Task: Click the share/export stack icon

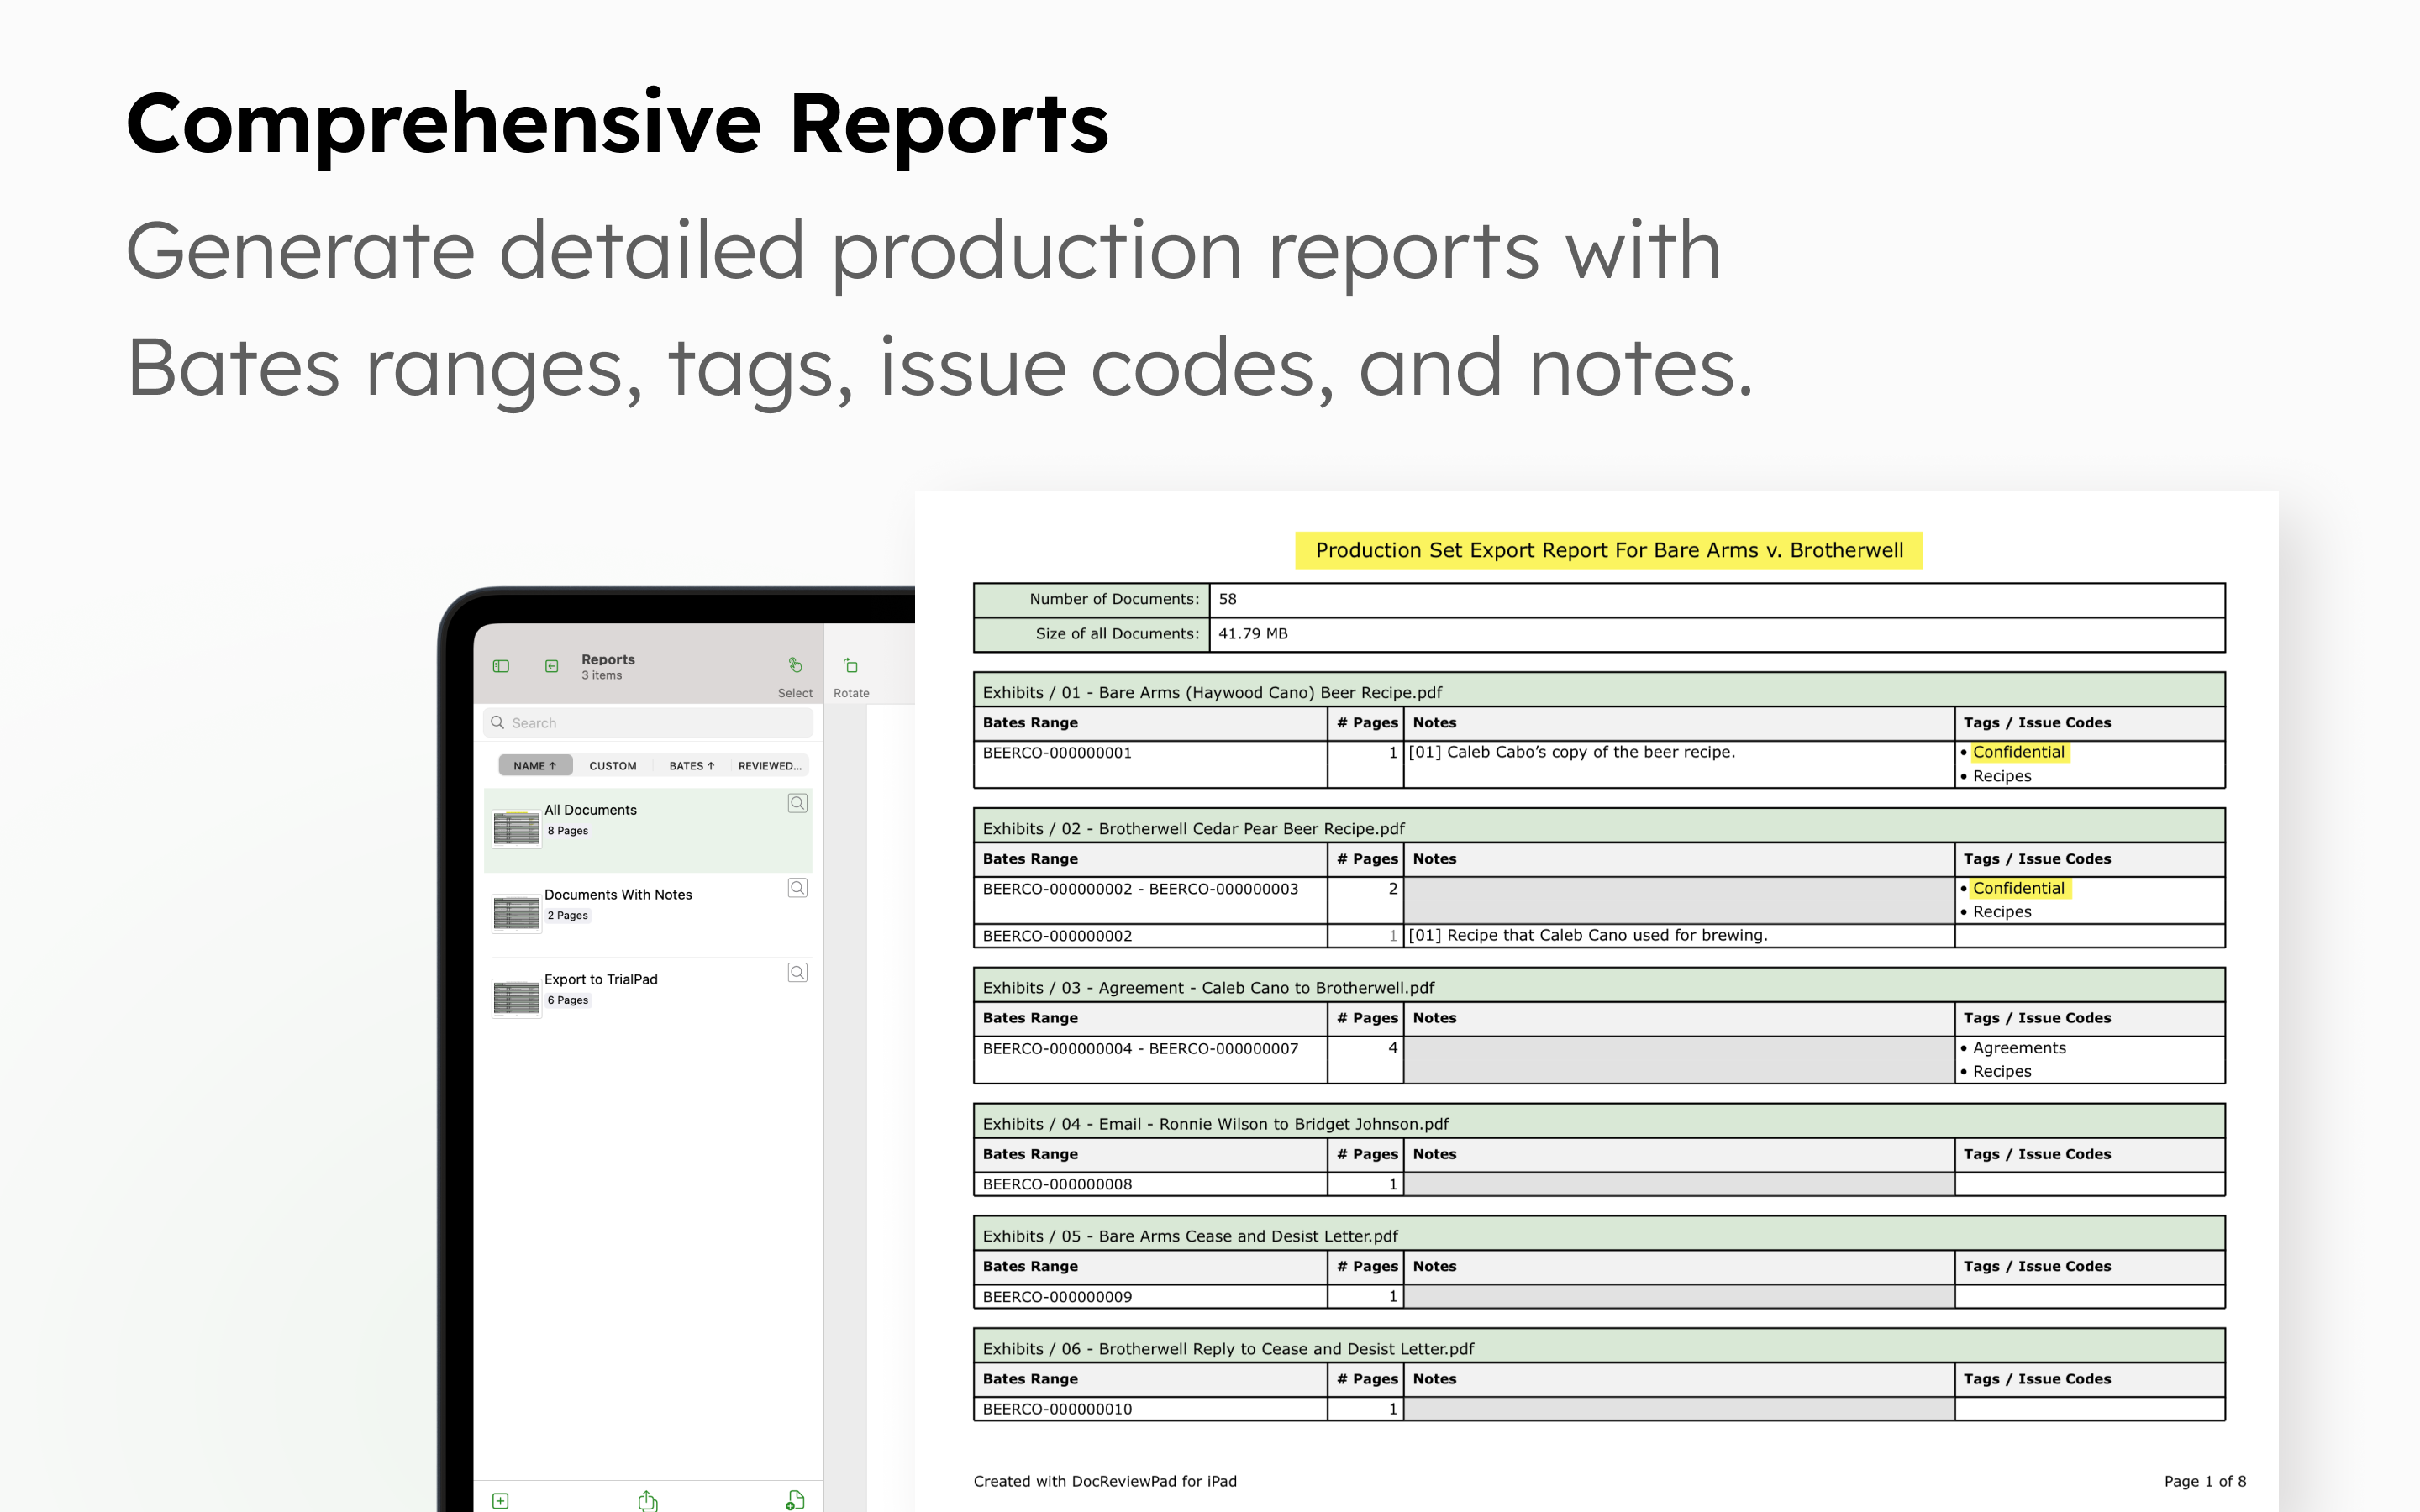Action: click(648, 1500)
